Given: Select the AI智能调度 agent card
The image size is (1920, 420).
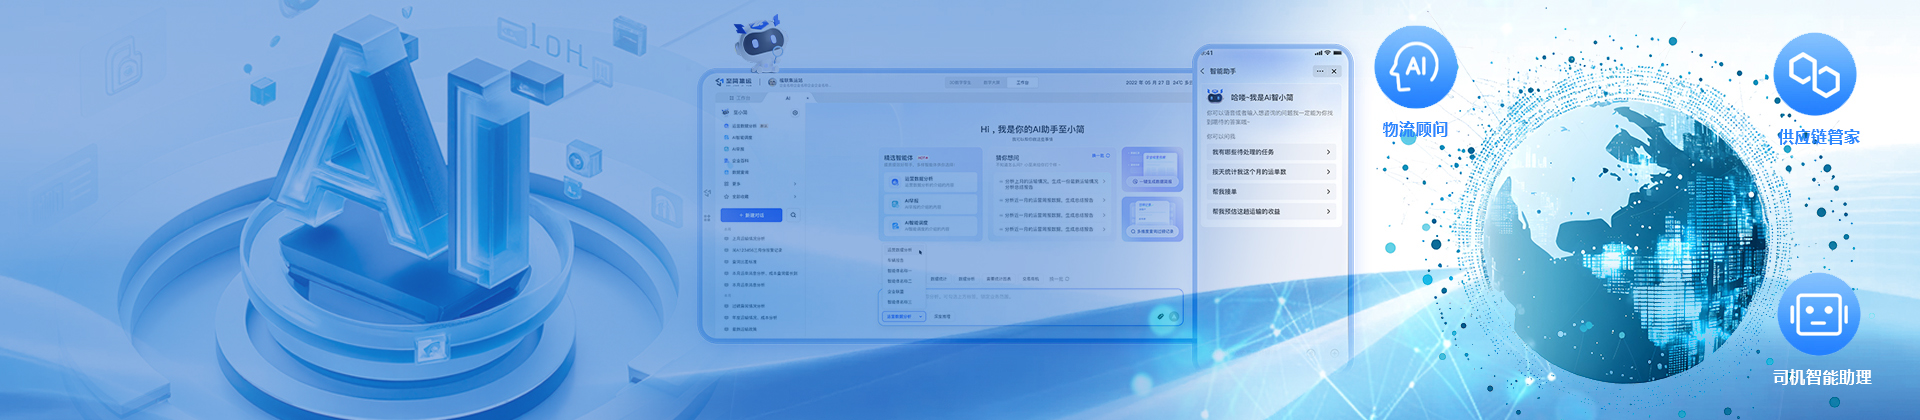Looking at the screenshot, I should point(930,226).
